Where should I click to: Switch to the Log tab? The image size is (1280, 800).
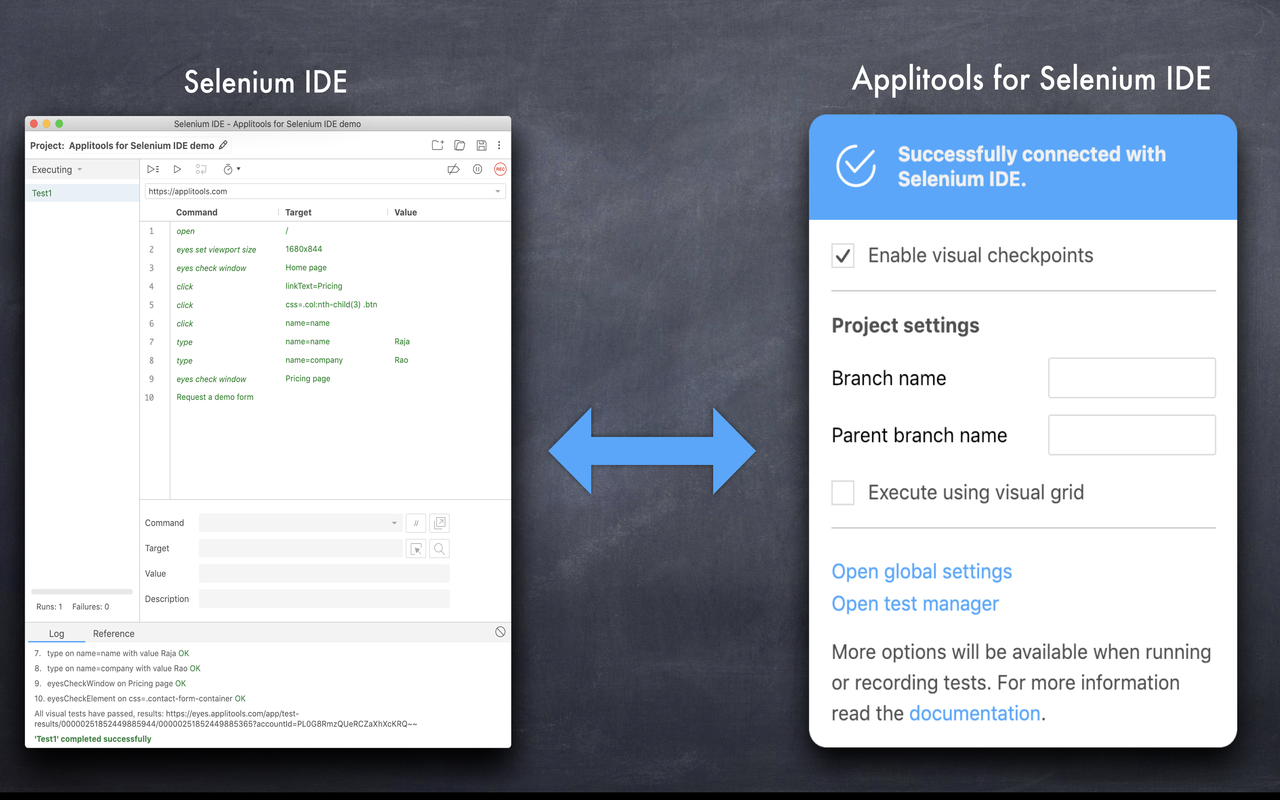[x=56, y=633]
